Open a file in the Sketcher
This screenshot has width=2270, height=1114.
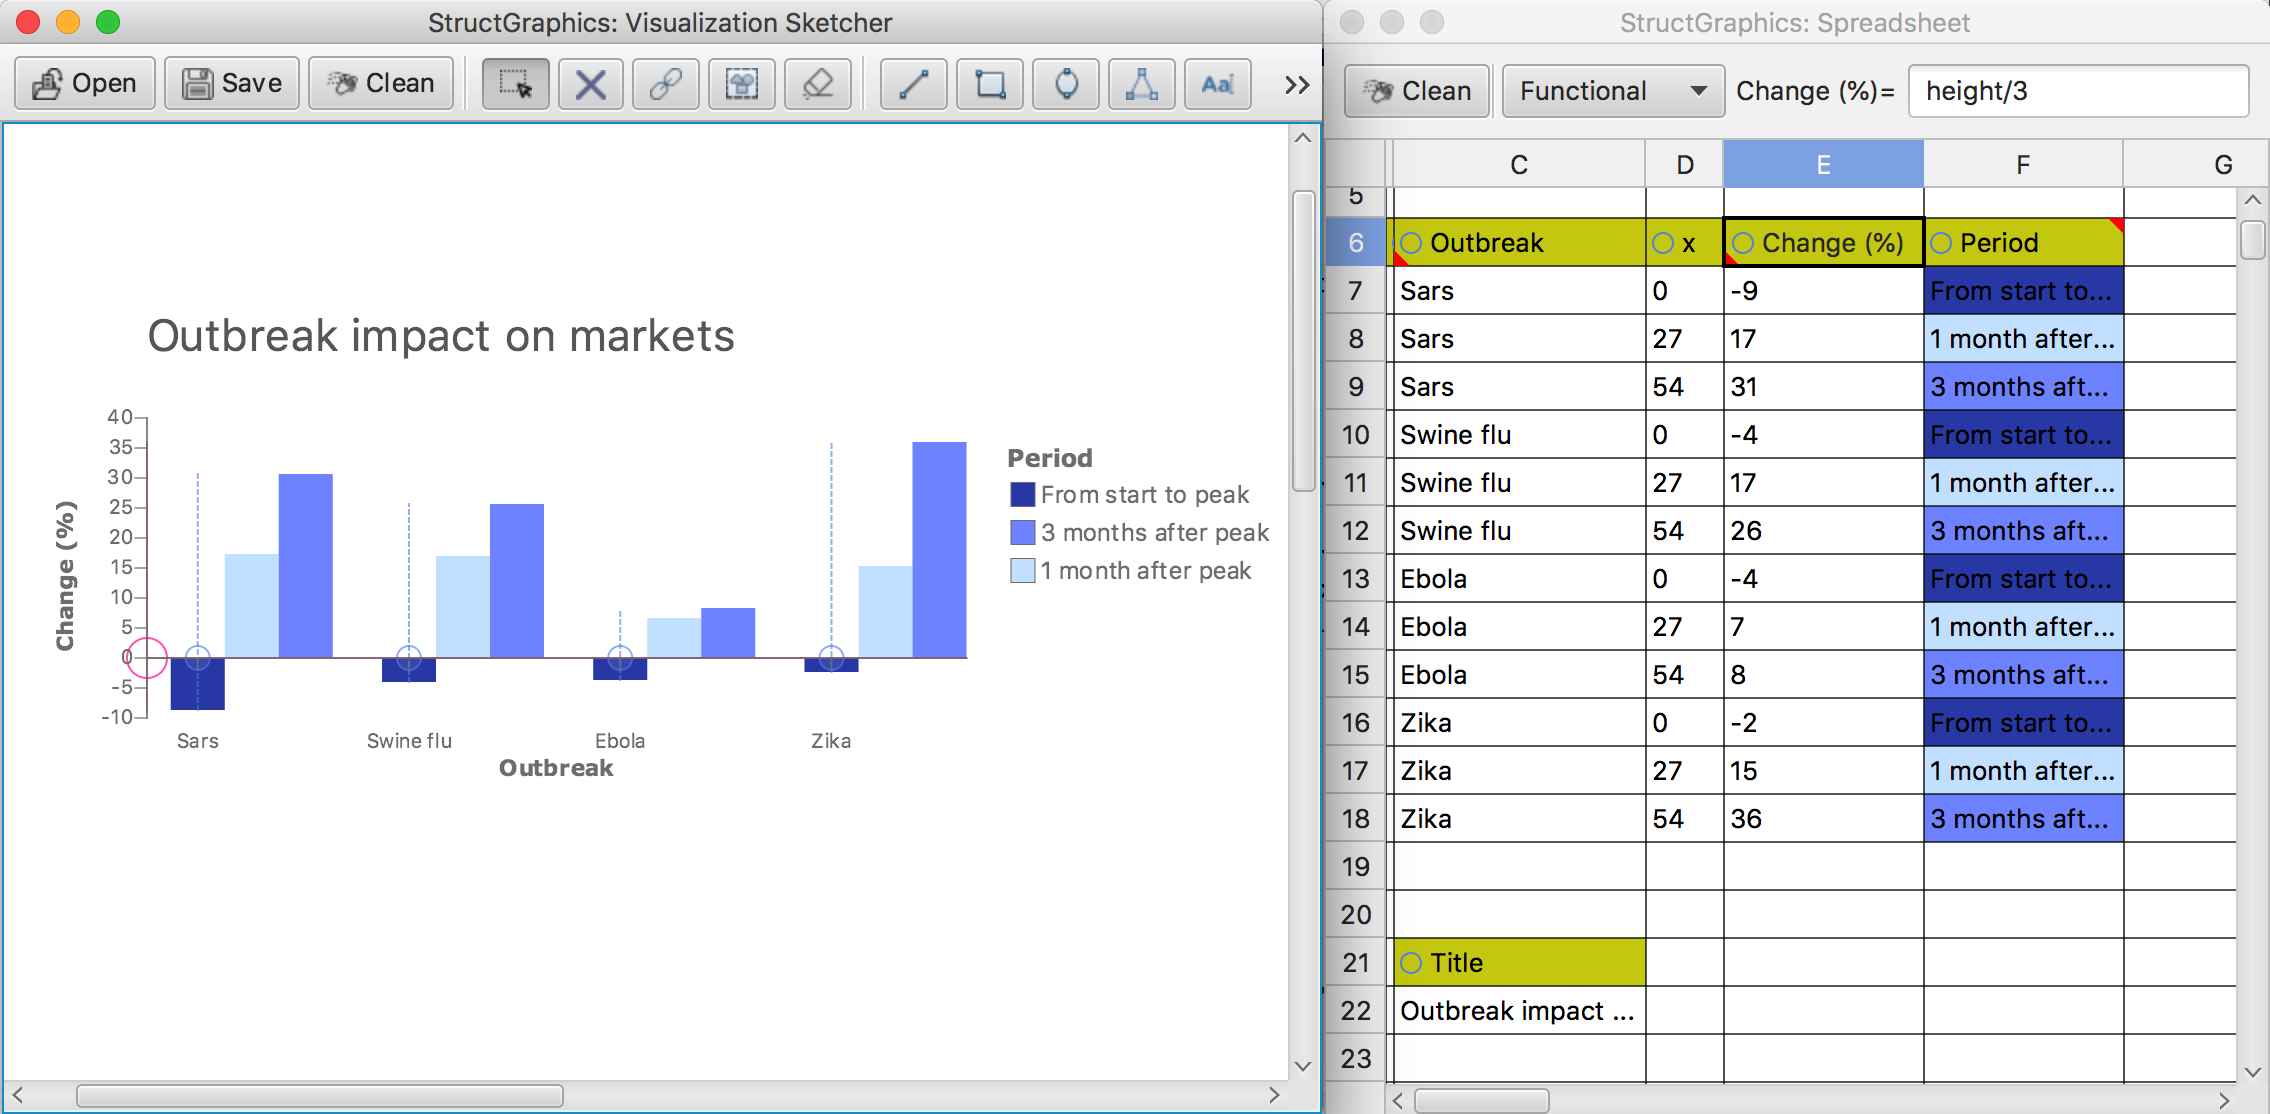(x=85, y=84)
